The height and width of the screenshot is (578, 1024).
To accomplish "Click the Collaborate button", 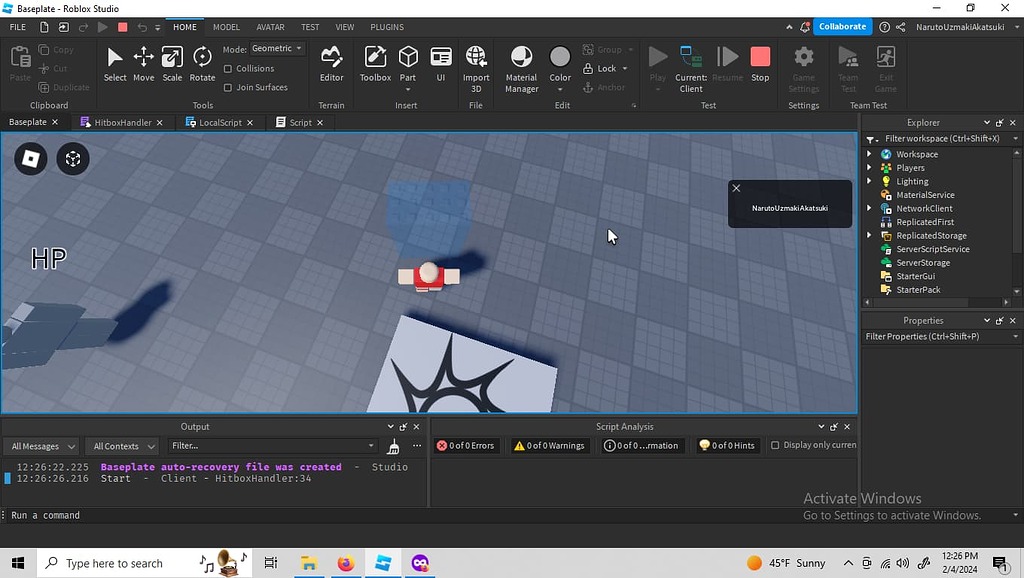I will (842, 26).
